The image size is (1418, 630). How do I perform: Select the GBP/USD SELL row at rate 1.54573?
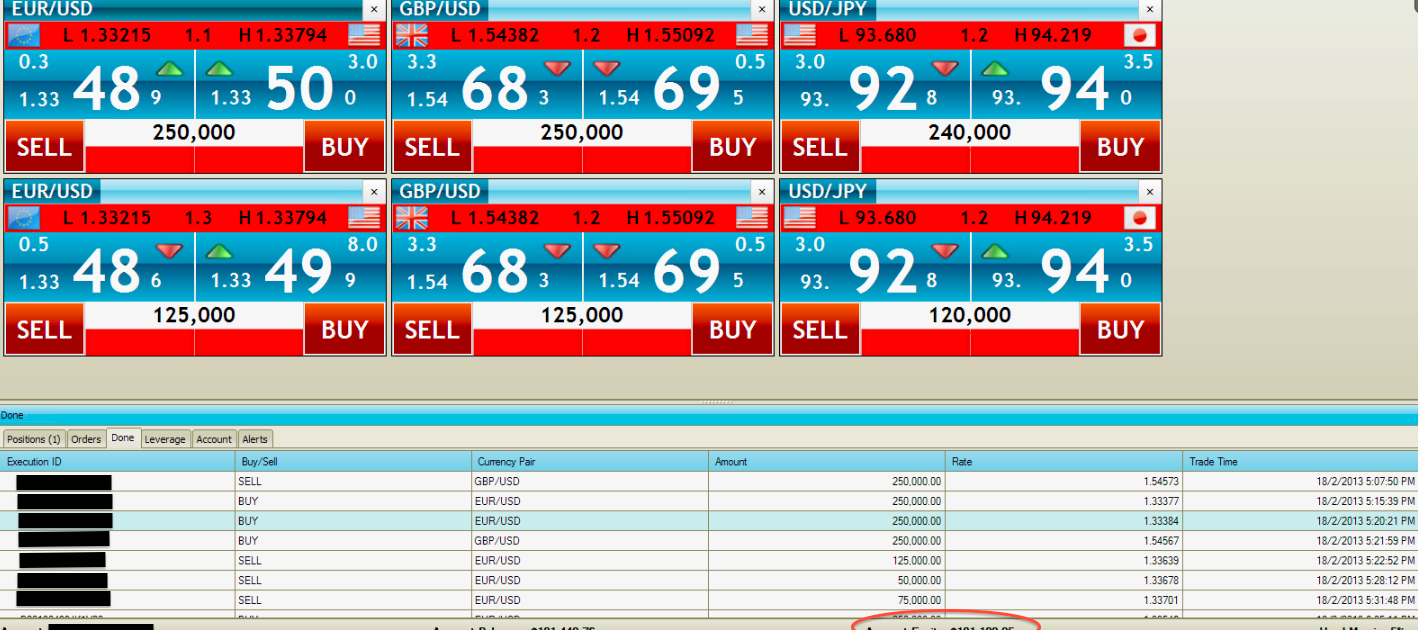[x=590, y=482]
